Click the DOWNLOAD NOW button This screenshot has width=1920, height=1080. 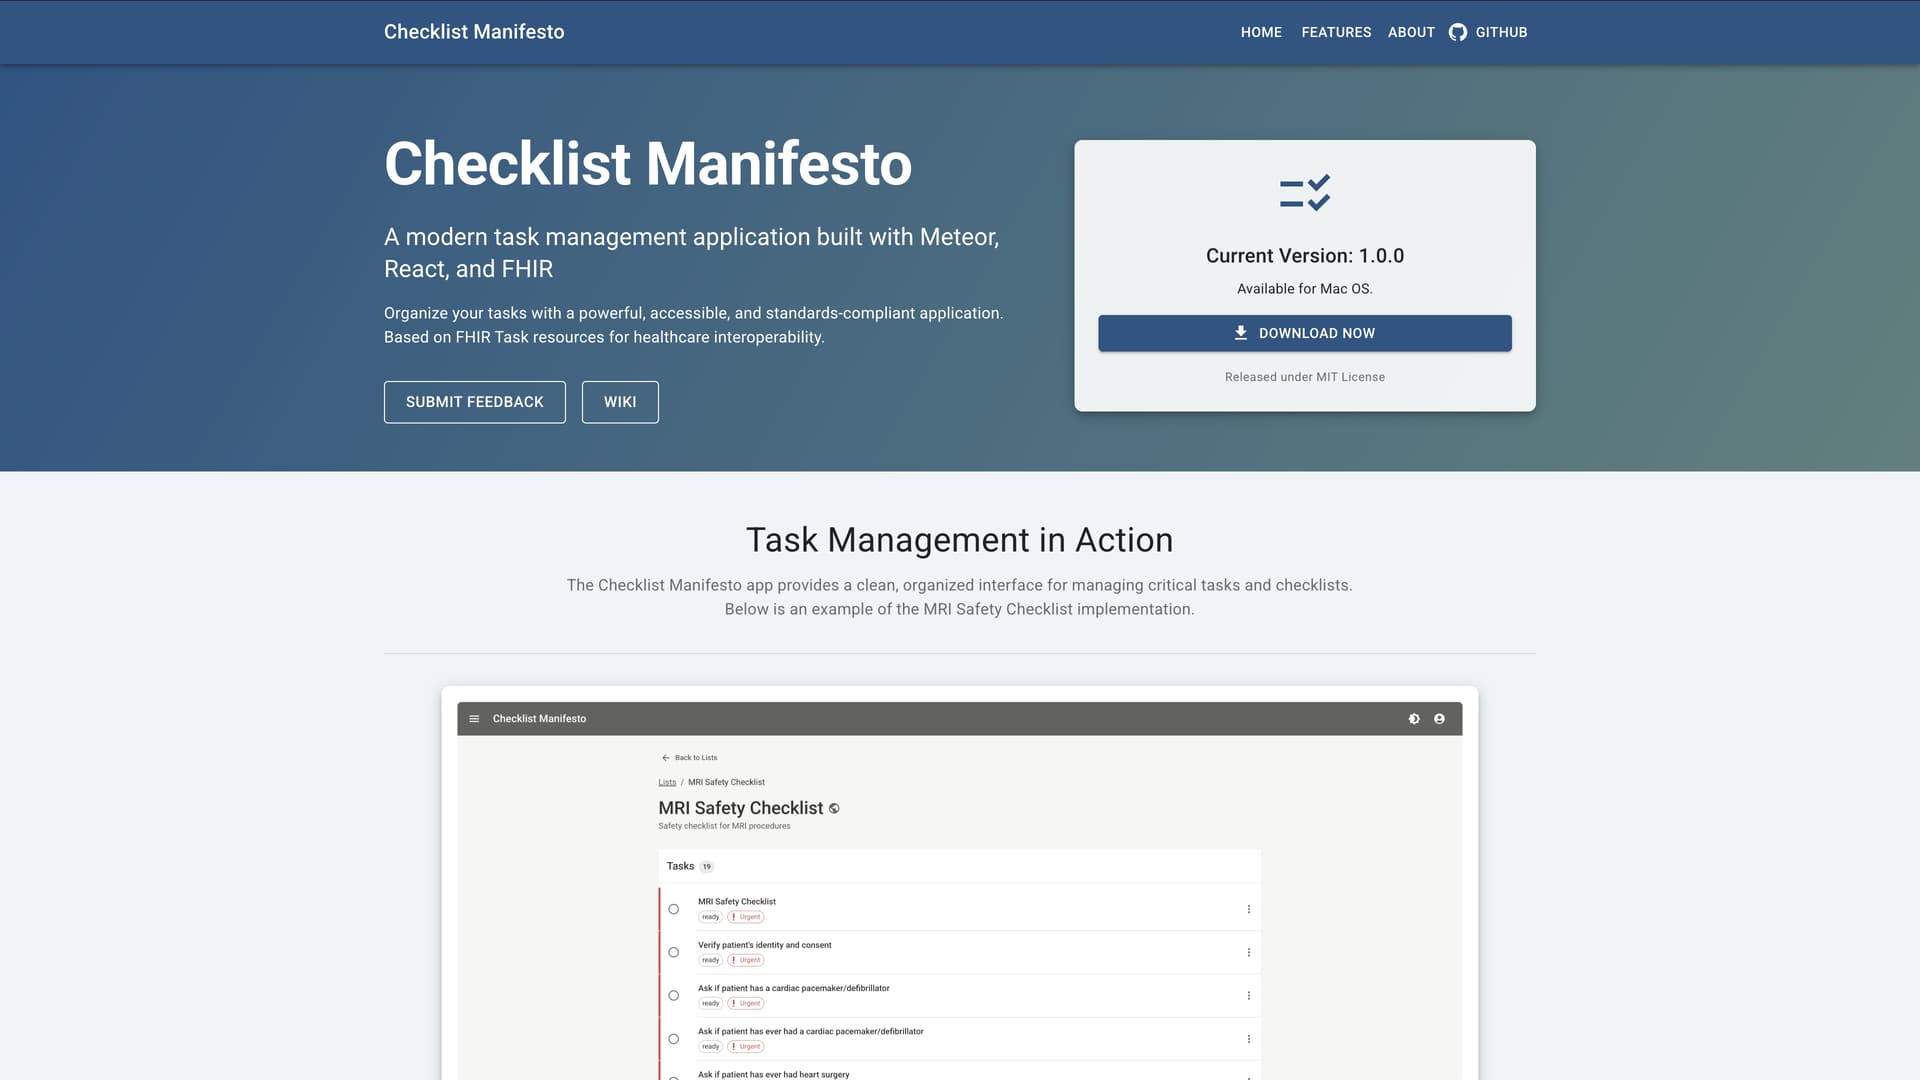pos(1305,333)
